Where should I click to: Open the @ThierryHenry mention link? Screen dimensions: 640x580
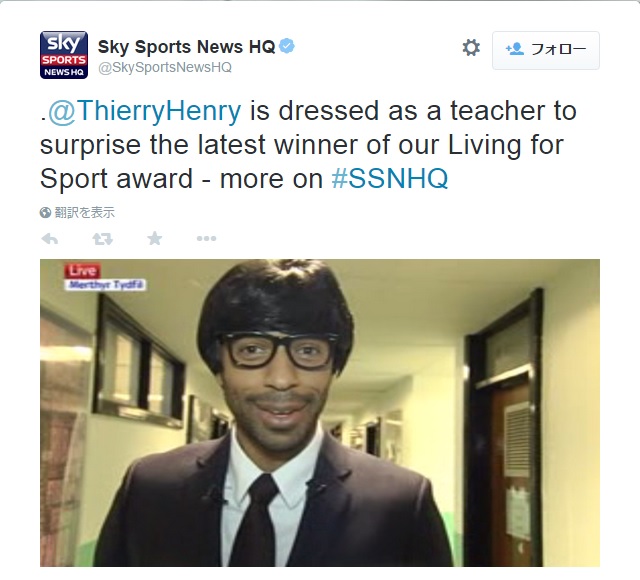145,111
